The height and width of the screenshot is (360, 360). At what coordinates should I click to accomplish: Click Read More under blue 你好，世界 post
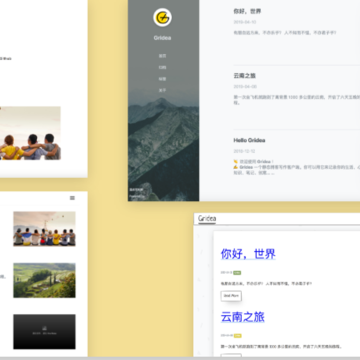[x=231, y=296]
